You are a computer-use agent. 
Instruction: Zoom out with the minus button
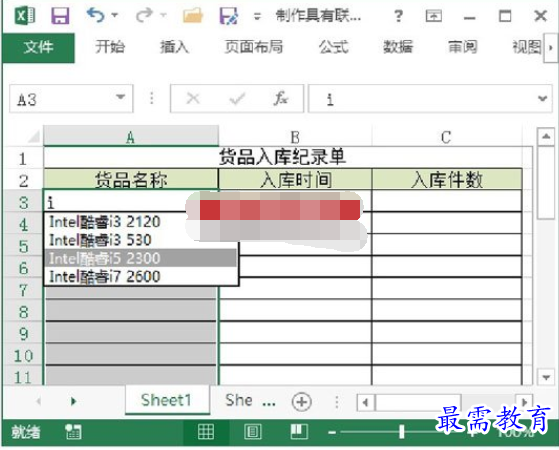(x=332, y=432)
